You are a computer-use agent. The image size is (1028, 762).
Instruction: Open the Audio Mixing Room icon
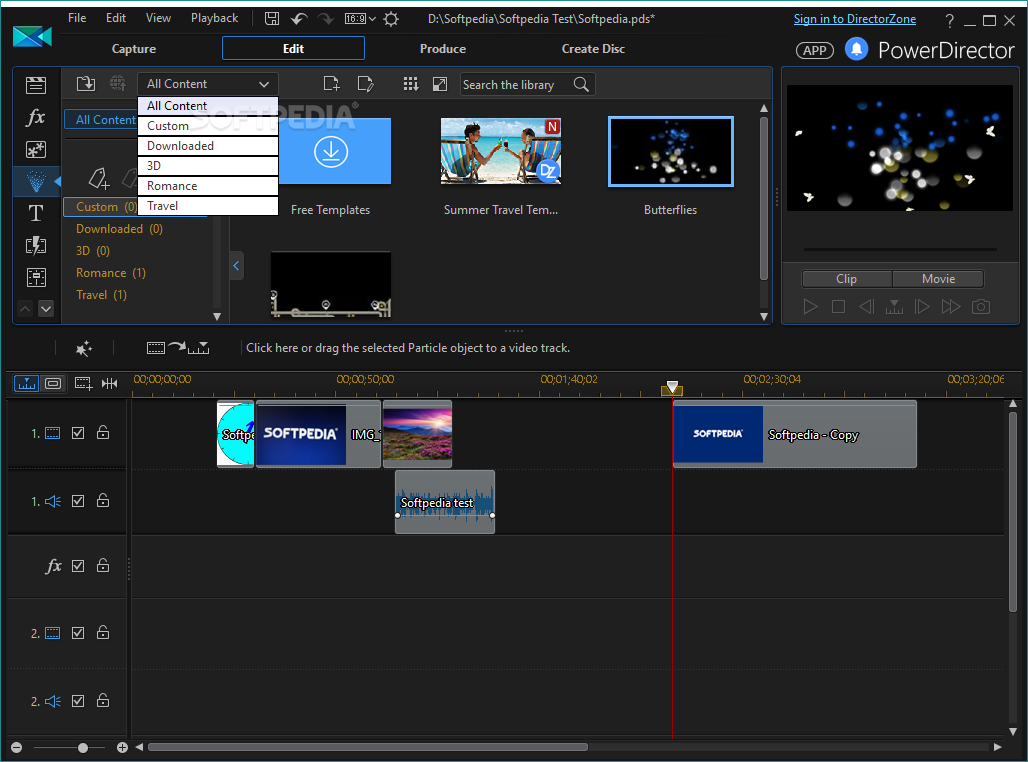(x=36, y=277)
